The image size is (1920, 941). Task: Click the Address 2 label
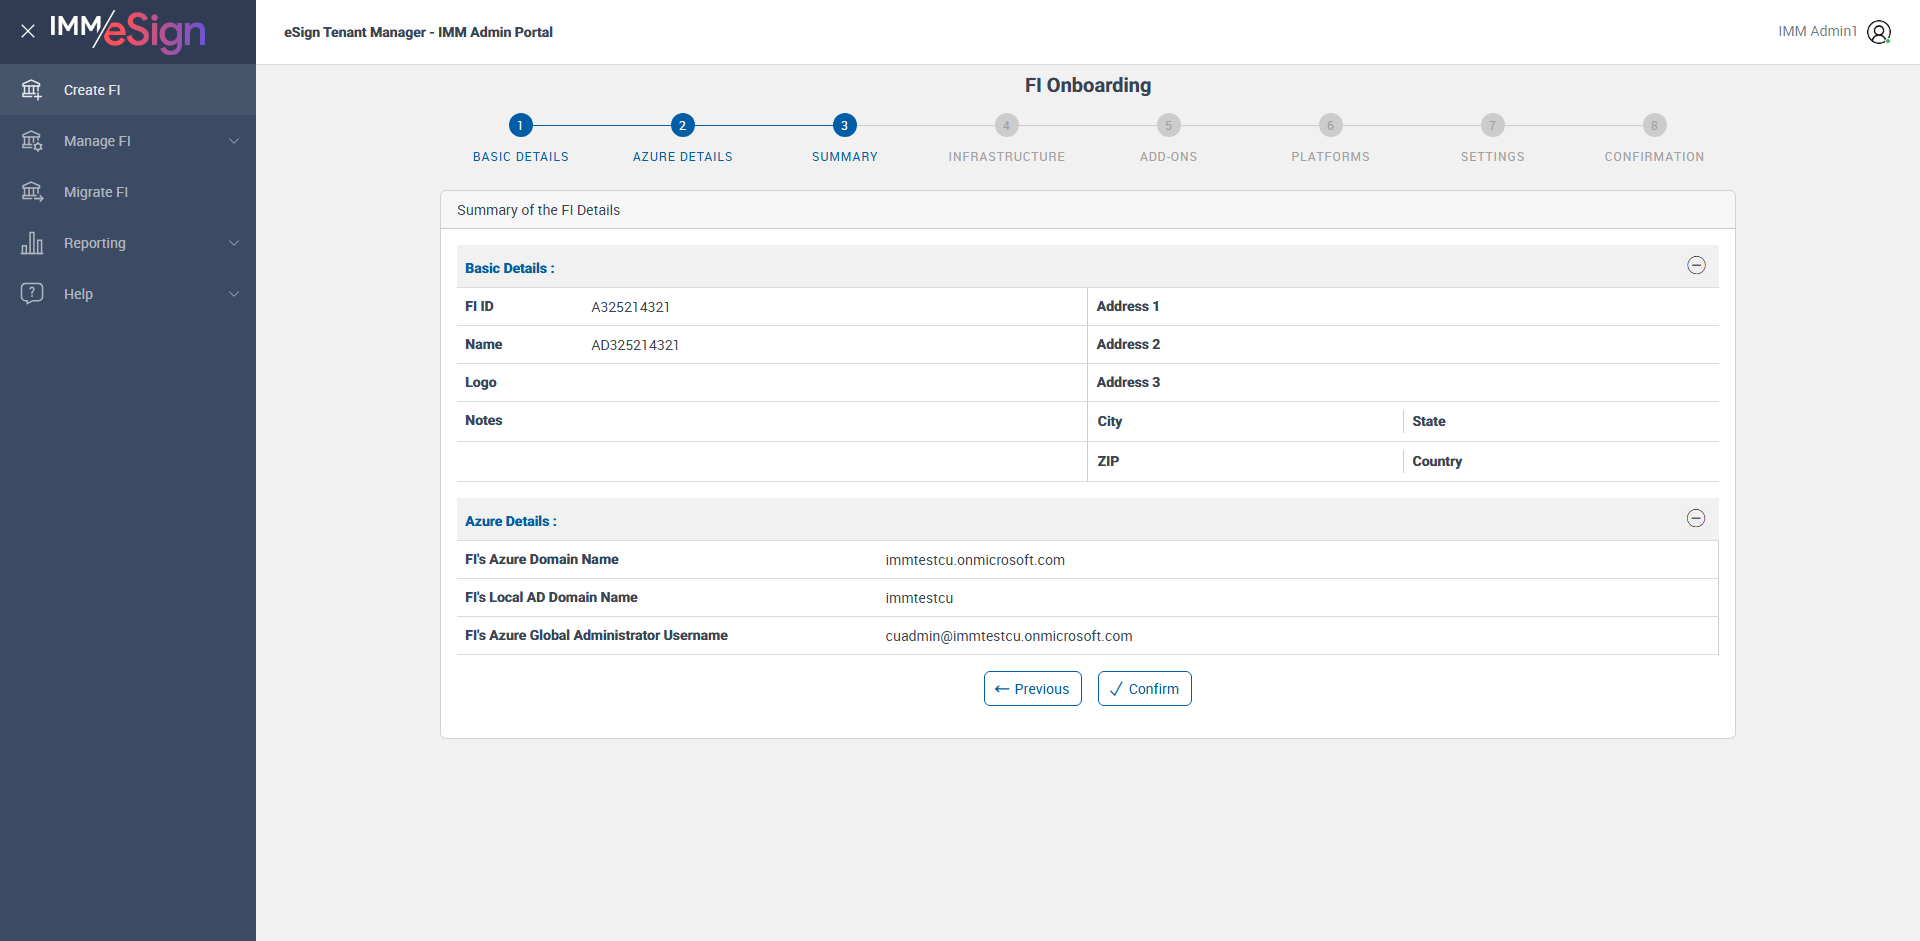pyautogui.click(x=1128, y=344)
